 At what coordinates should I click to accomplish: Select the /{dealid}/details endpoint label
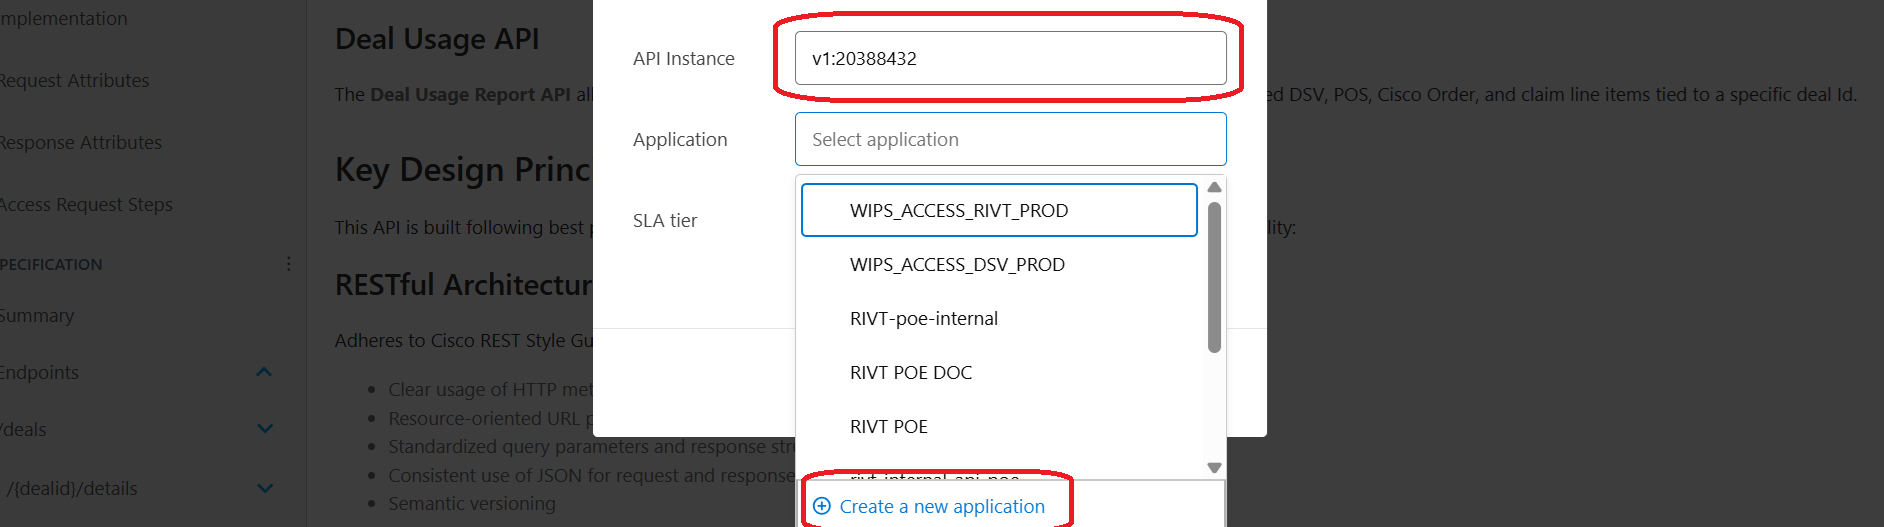(72, 488)
